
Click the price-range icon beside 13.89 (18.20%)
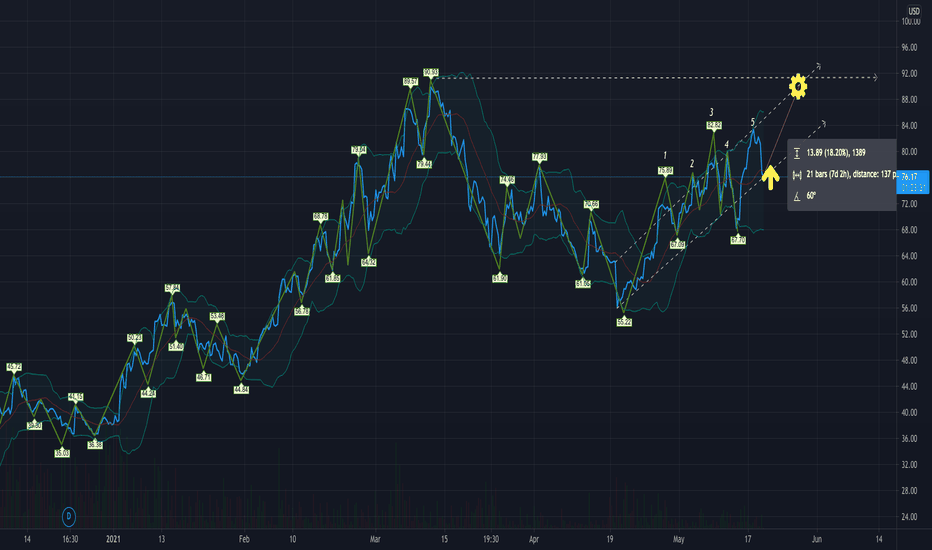pyautogui.click(x=797, y=153)
